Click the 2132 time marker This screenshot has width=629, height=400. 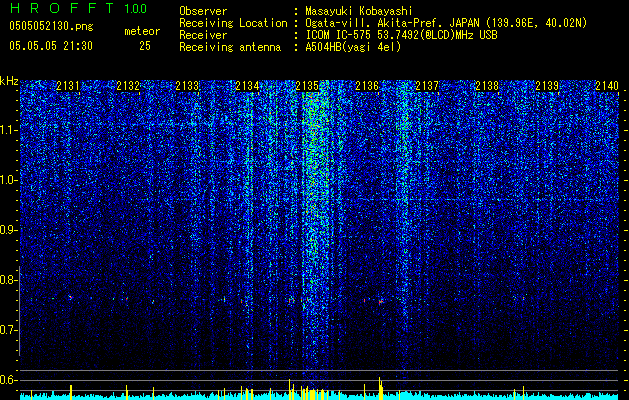click(128, 85)
